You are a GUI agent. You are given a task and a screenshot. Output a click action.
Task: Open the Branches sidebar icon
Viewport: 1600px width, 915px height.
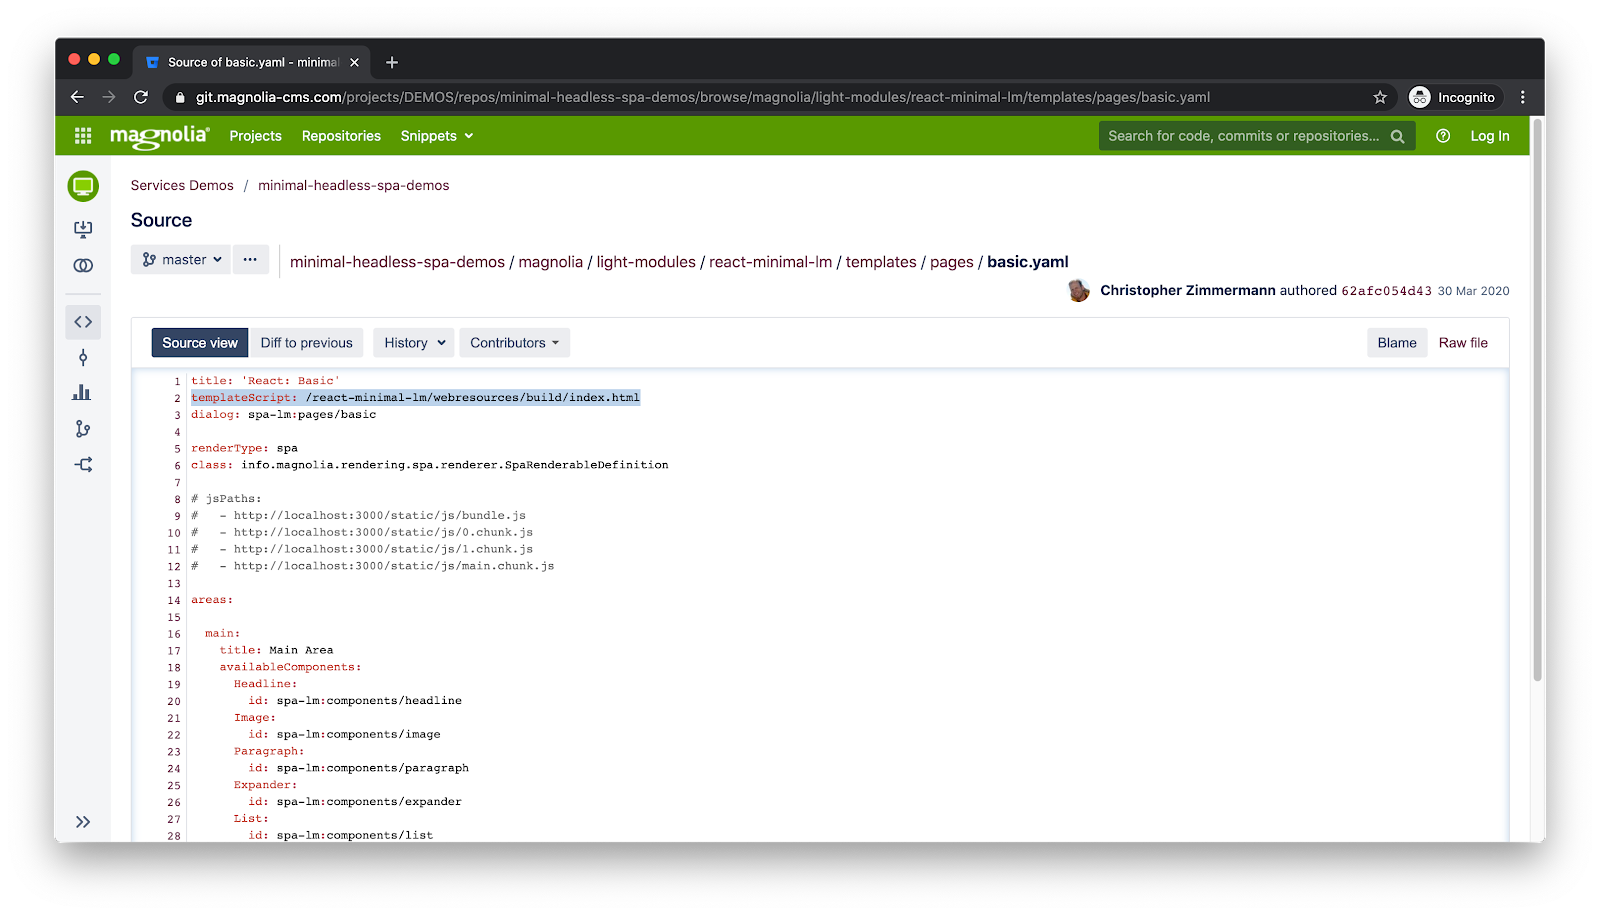pos(83,429)
